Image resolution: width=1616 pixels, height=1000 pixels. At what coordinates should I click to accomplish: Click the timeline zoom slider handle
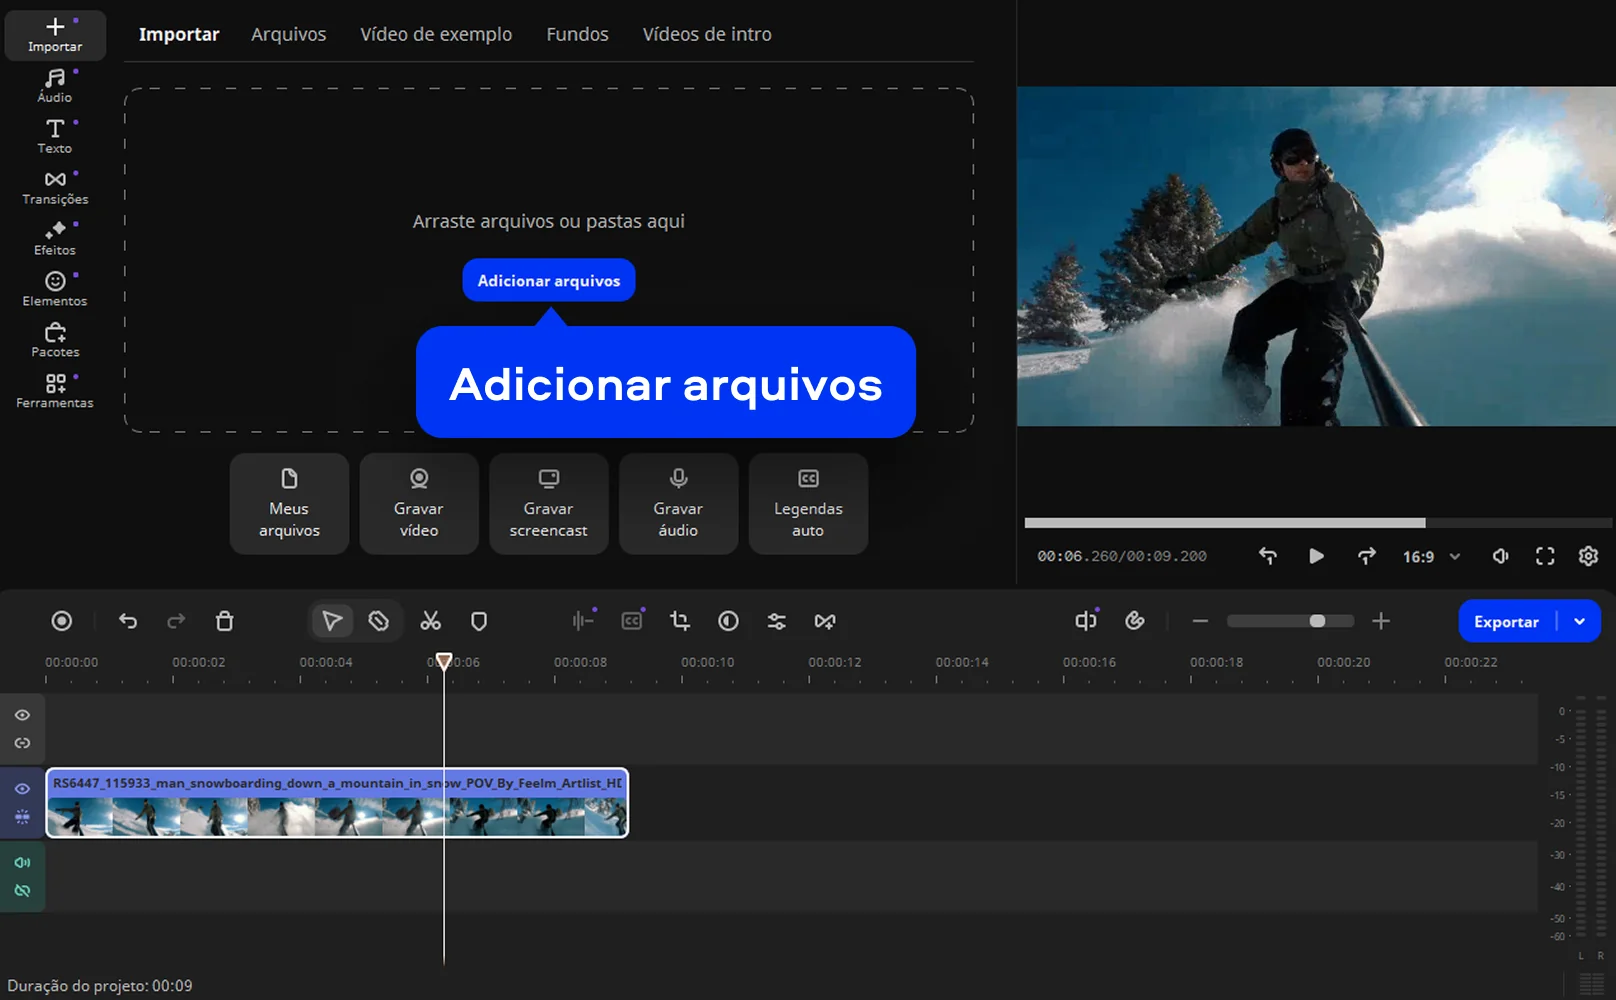(x=1317, y=621)
